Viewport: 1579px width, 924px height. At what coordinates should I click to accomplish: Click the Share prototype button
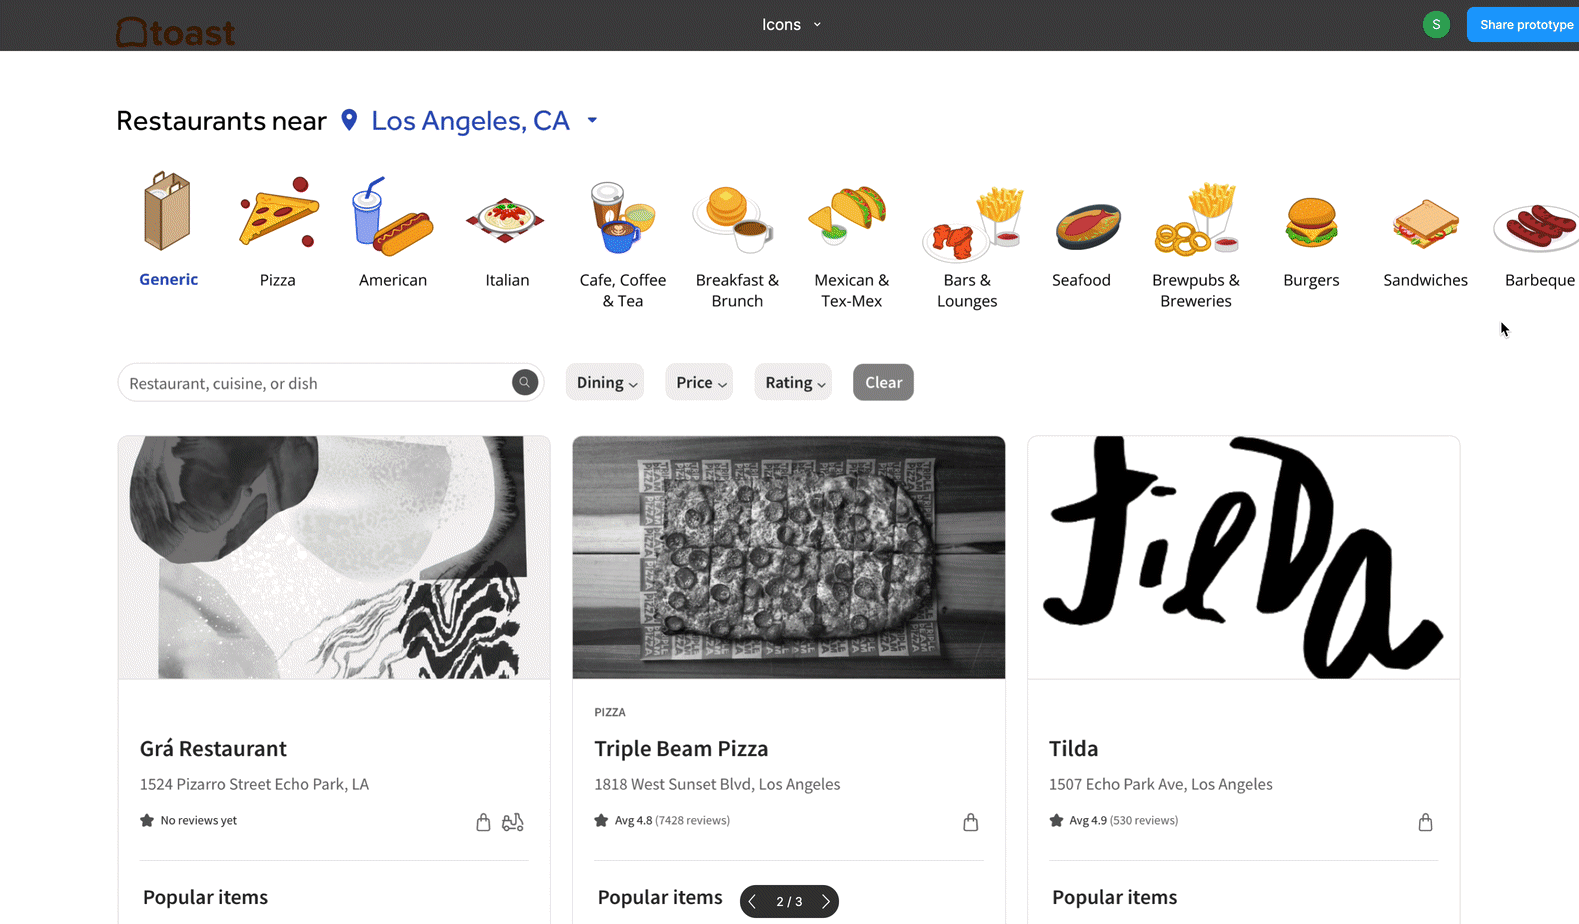coord(1525,25)
